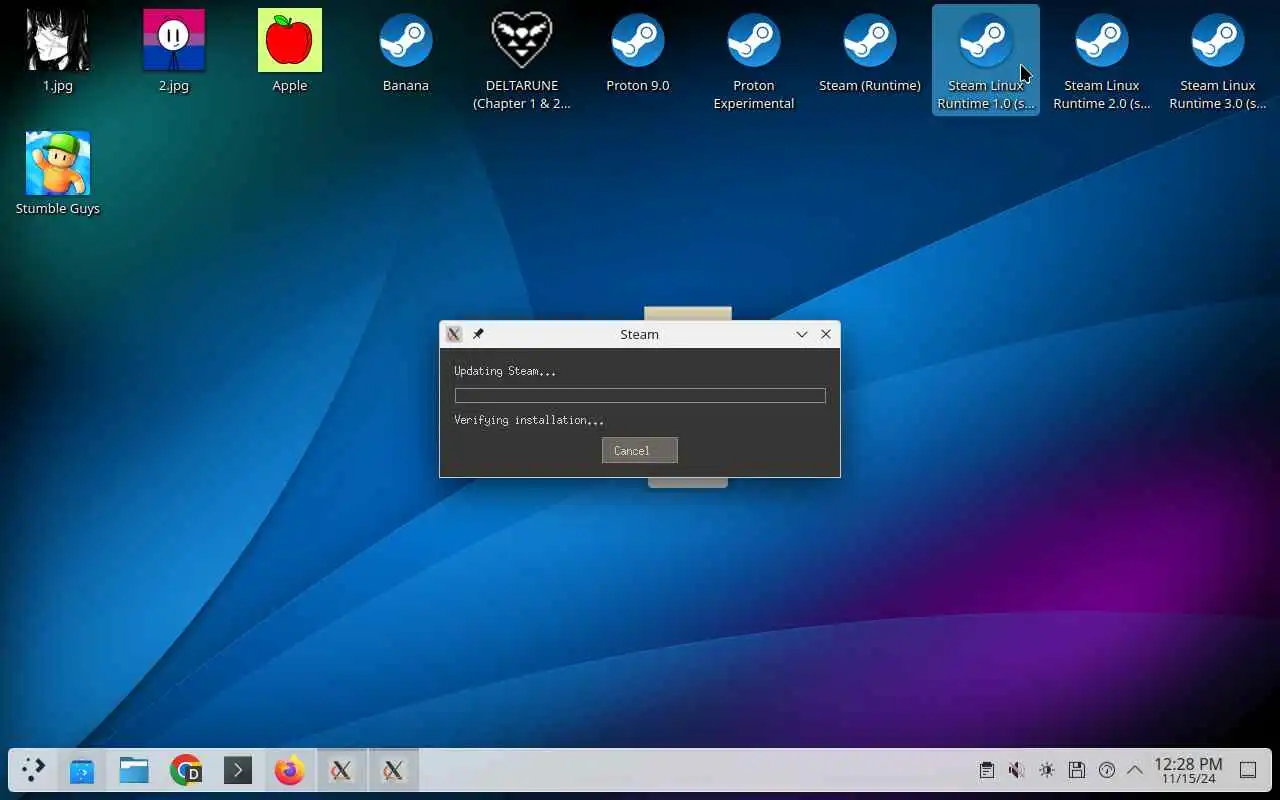The image size is (1280, 800).
Task: Close the Steam update dialog
Action: click(x=826, y=334)
